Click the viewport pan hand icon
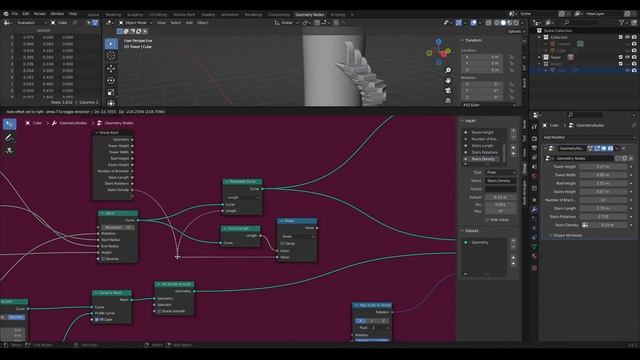This screenshot has height=360, width=640. point(448,80)
